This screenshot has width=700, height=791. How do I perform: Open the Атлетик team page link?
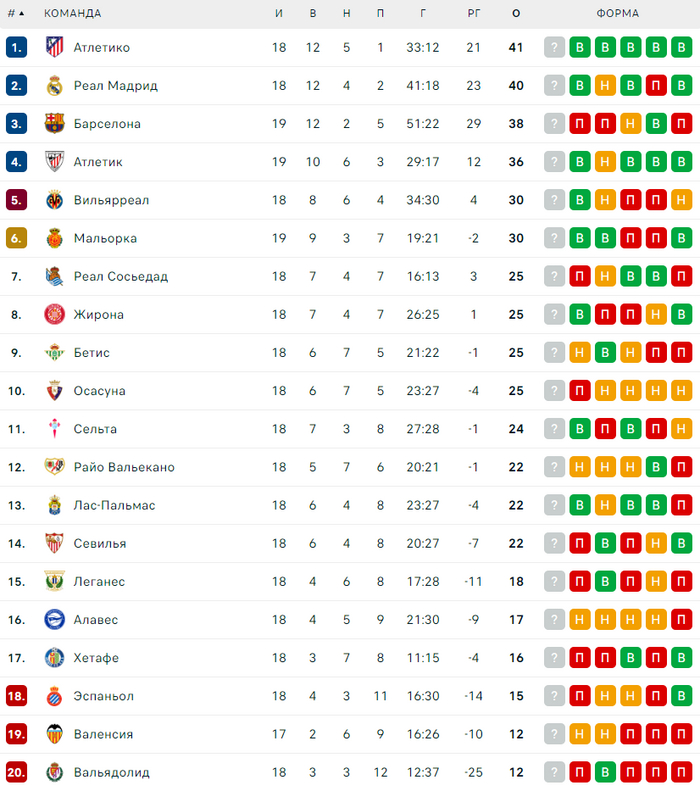[x=98, y=162]
